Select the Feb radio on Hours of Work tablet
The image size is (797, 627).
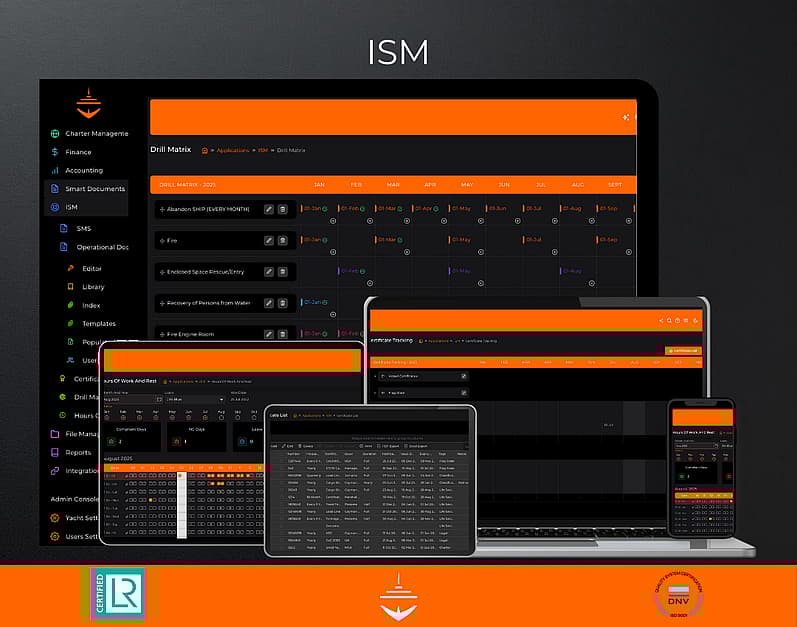123,418
